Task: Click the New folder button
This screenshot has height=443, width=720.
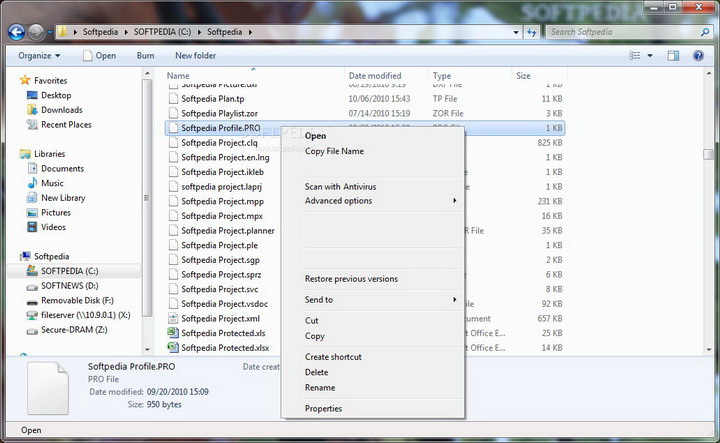Action: pos(196,56)
